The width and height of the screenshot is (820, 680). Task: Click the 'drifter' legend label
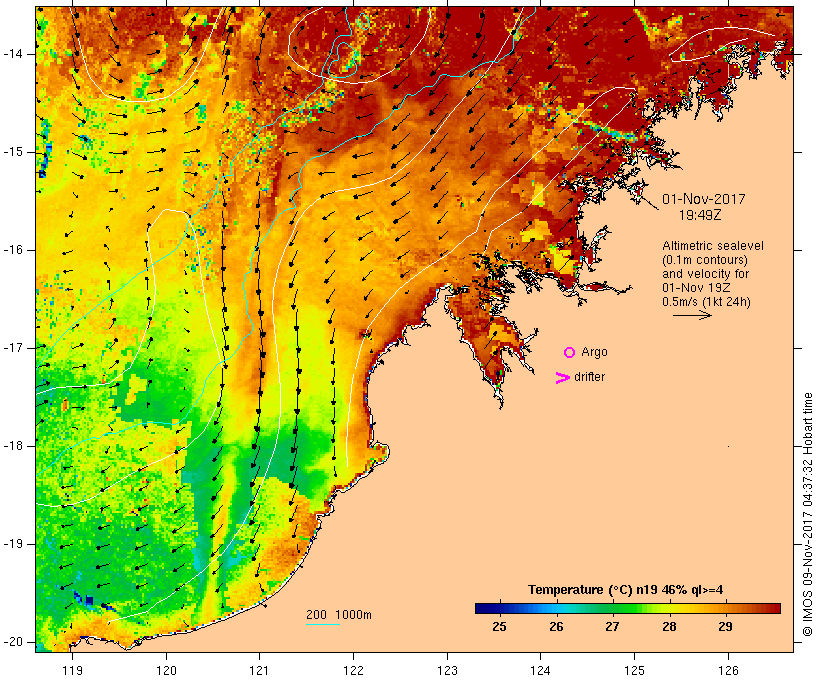pyautogui.click(x=589, y=377)
